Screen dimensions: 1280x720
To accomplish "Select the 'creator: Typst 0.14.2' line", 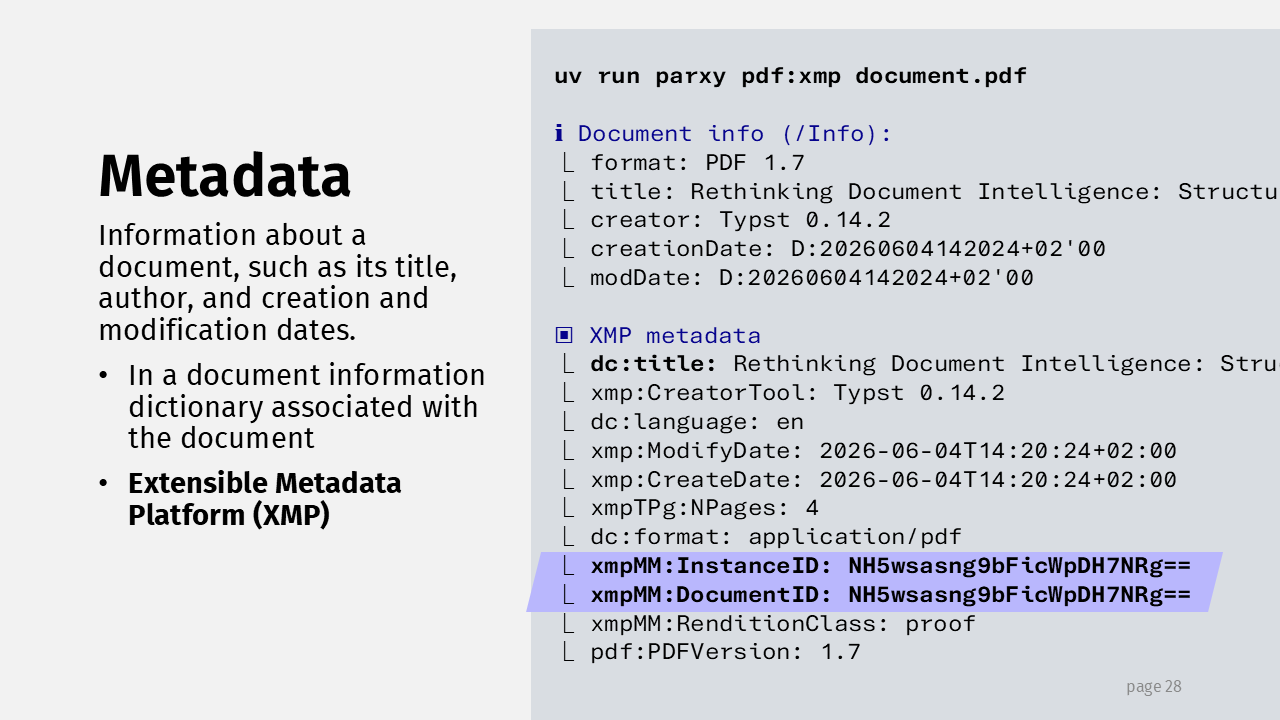I will [727, 220].
